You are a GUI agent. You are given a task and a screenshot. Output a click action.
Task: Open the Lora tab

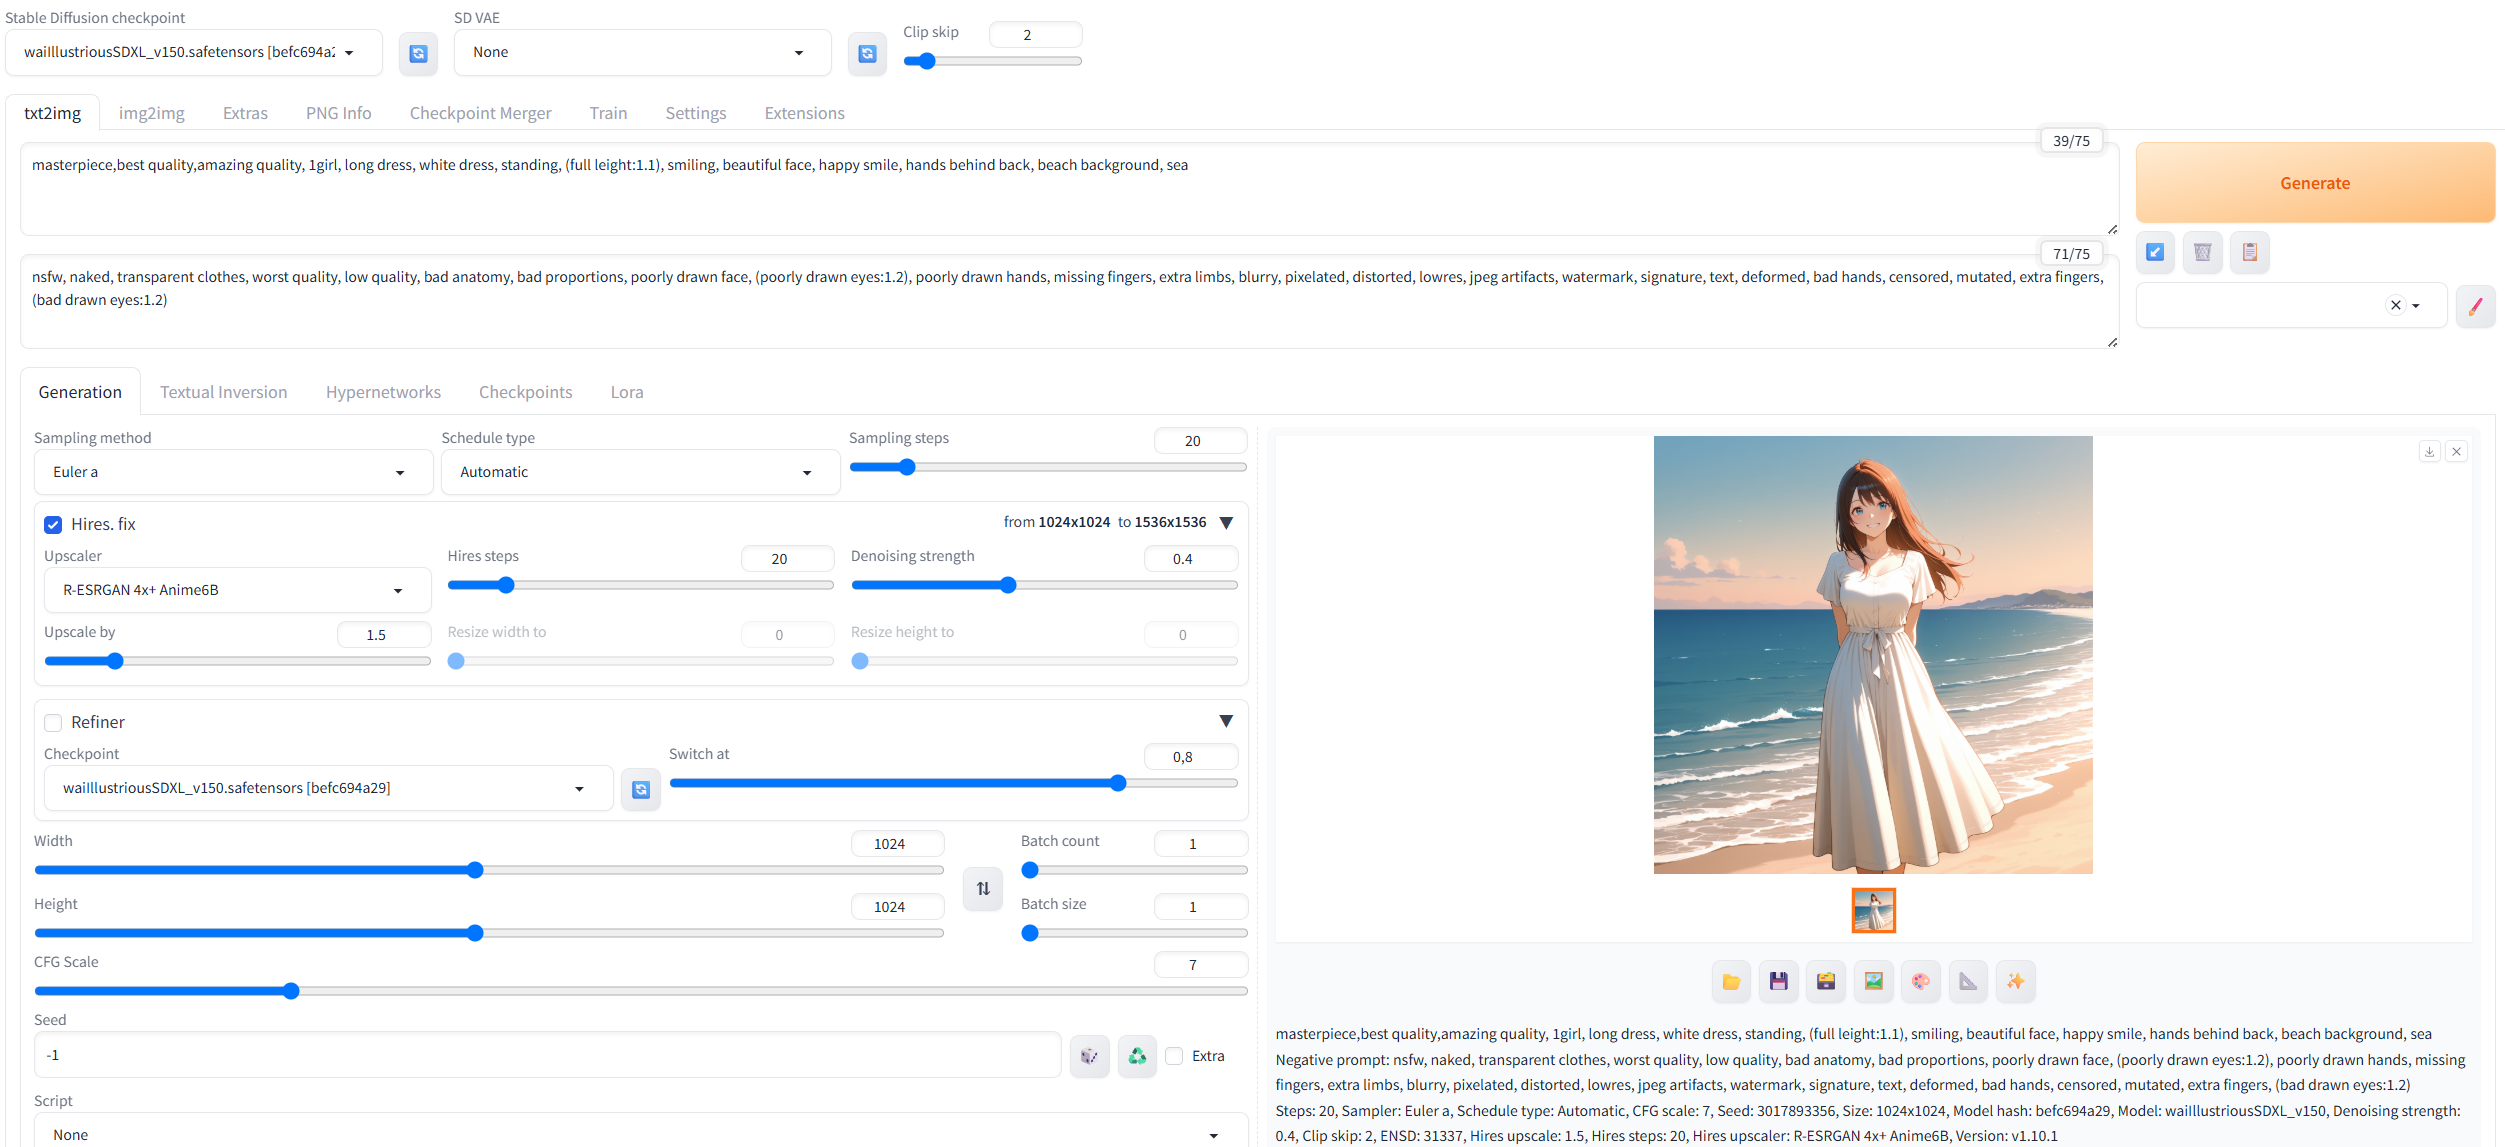click(x=626, y=392)
